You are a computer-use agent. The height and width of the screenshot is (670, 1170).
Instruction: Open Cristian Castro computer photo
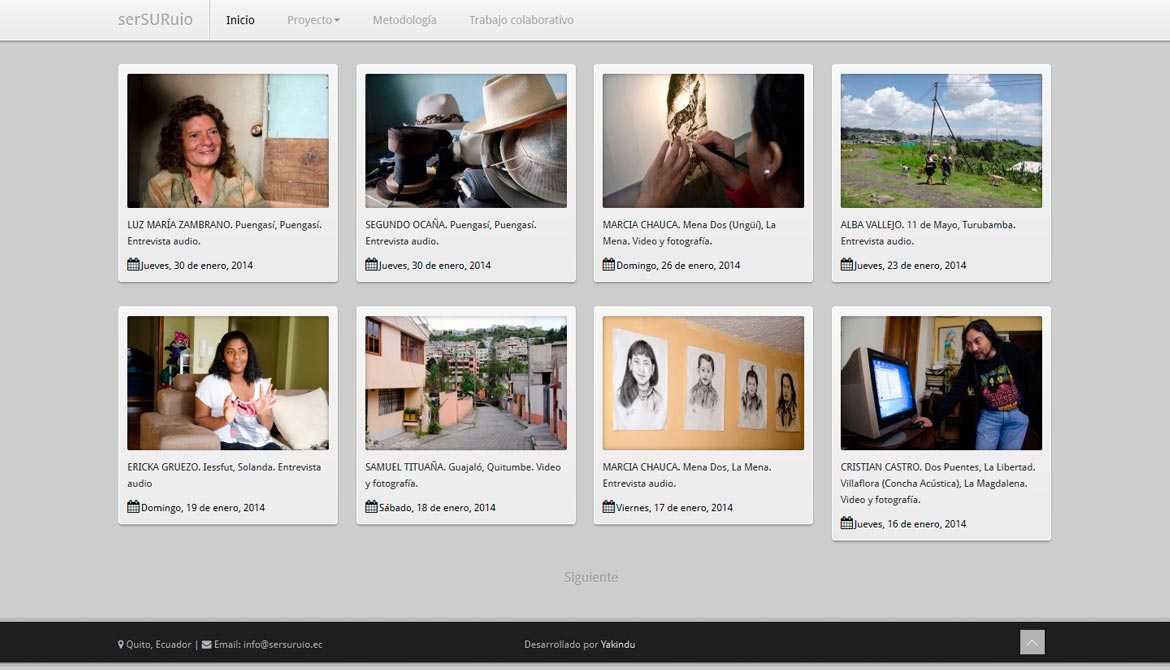[x=941, y=383]
